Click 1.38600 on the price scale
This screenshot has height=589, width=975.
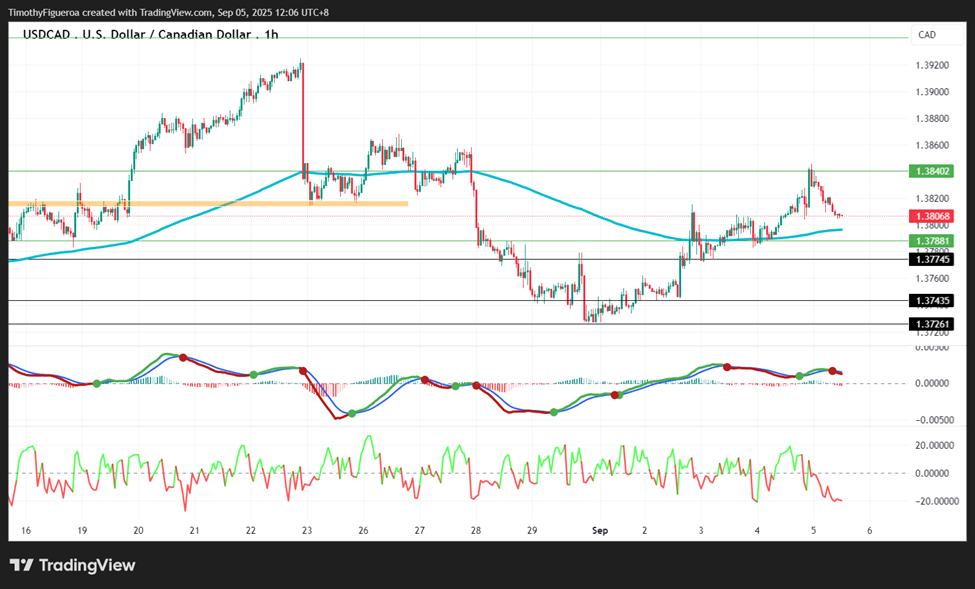[932, 146]
